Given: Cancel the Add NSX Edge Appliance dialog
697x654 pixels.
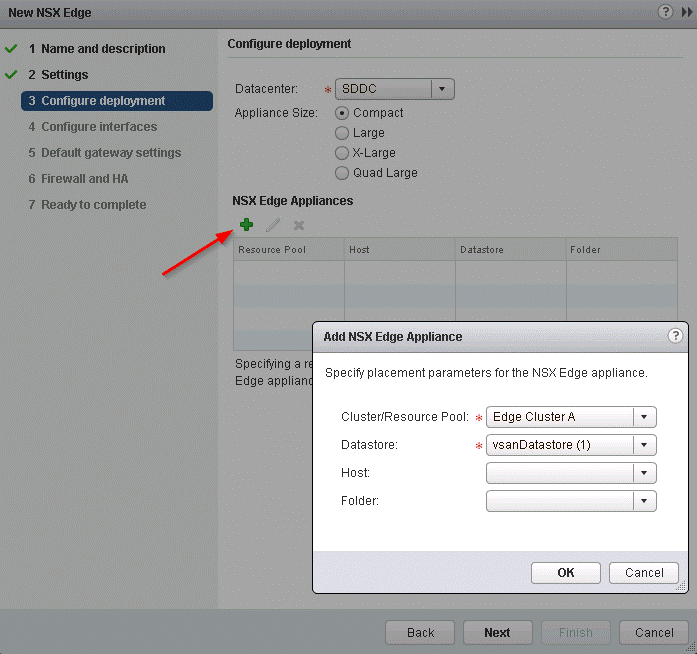Looking at the screenshot, I should pyautogui.click(x=644, y=573).
